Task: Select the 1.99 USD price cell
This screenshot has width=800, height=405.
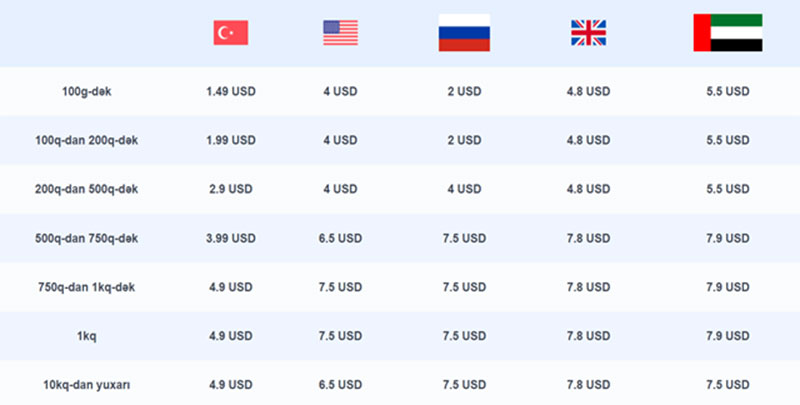Action: click(231, 140)
